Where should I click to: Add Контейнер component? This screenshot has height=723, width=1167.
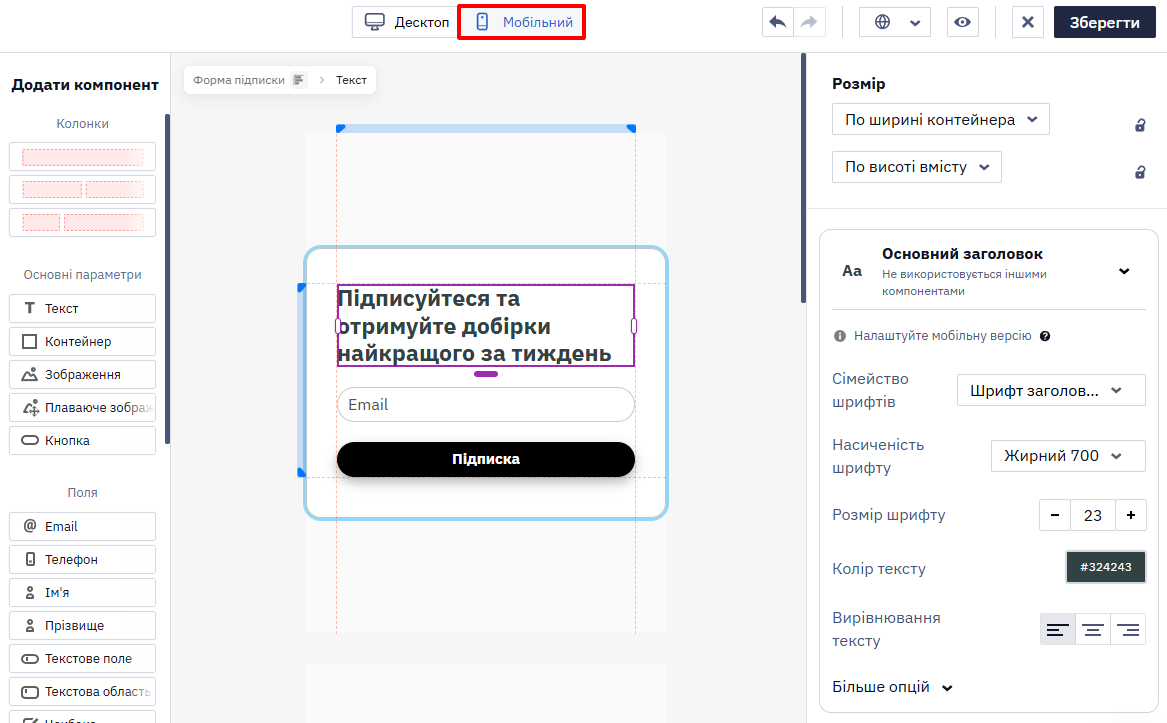(x=83, y=342)
